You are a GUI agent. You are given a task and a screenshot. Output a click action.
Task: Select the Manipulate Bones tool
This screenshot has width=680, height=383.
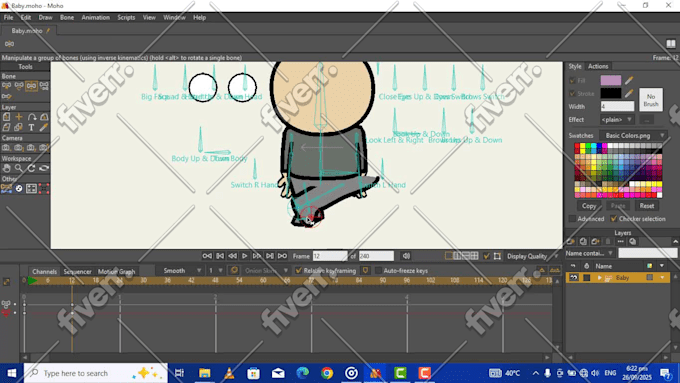pyautogui.click(x=31, y=86)
